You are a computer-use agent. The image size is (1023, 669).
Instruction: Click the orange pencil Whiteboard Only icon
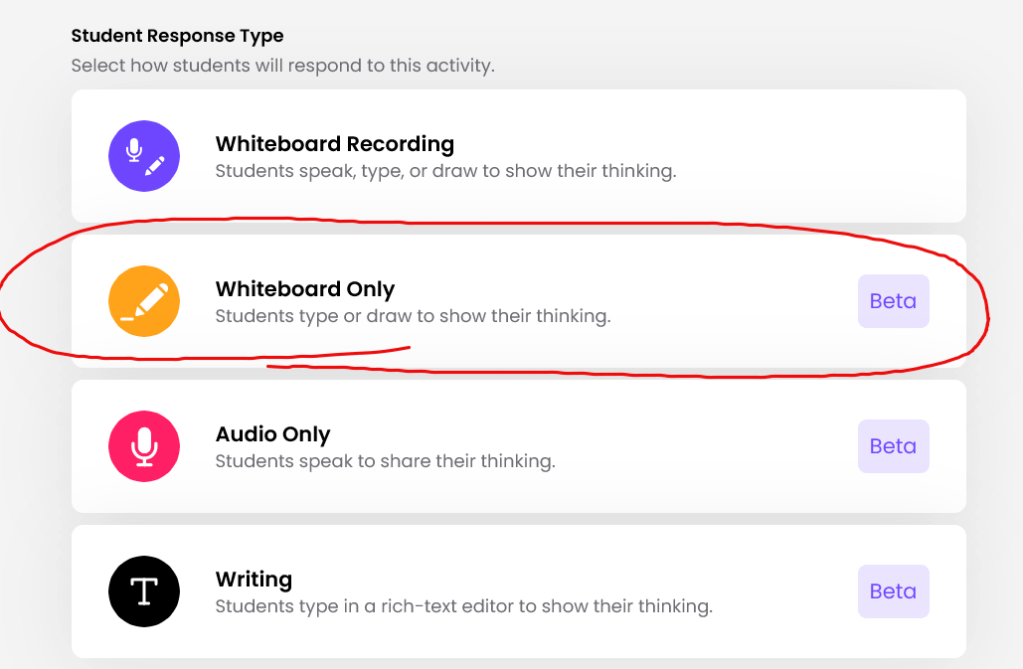pos(144,301)
